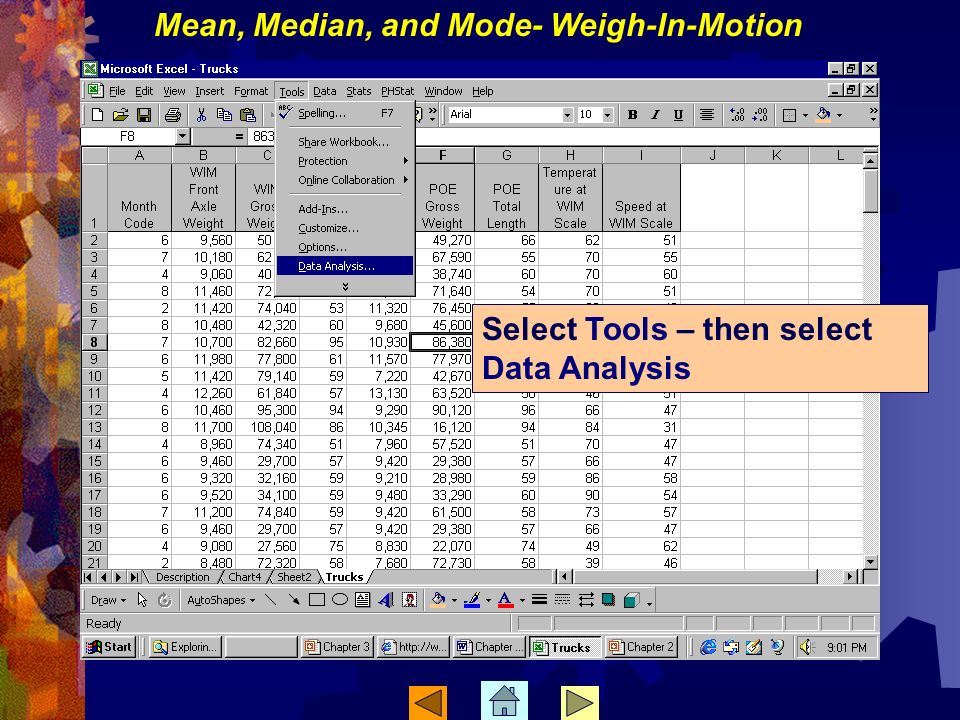Click Internet Explorer quick launch icon
Screen dimensions: 960x720
point(708,647)
